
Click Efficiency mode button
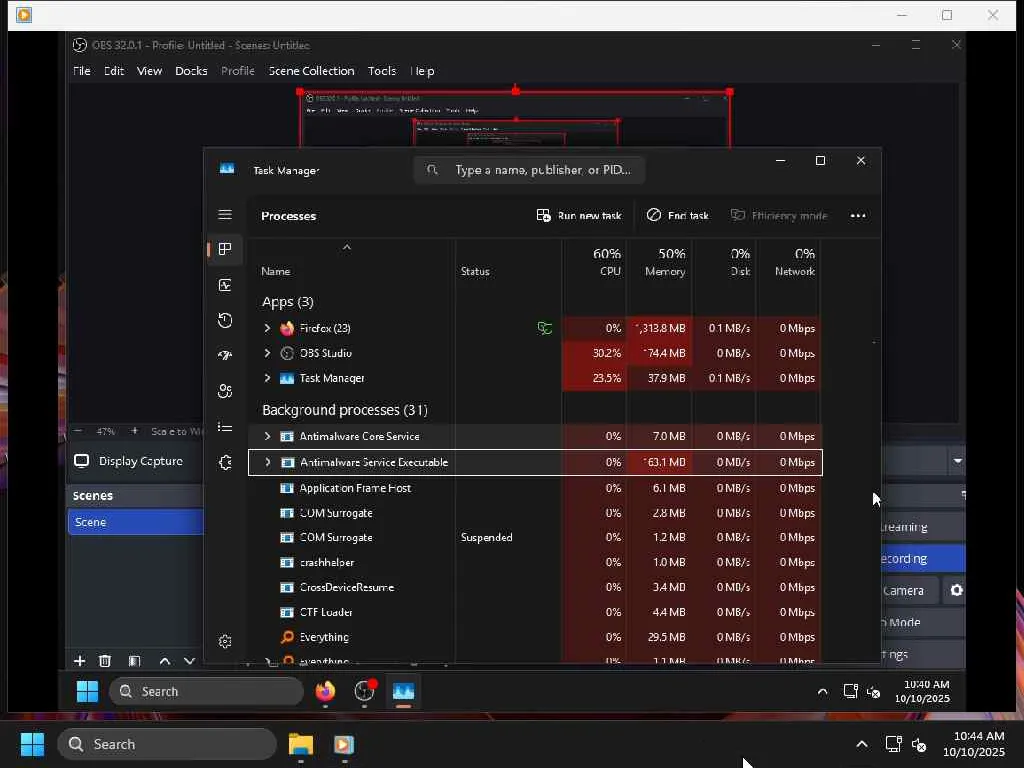pyautogui.click(x=779, y=216)
